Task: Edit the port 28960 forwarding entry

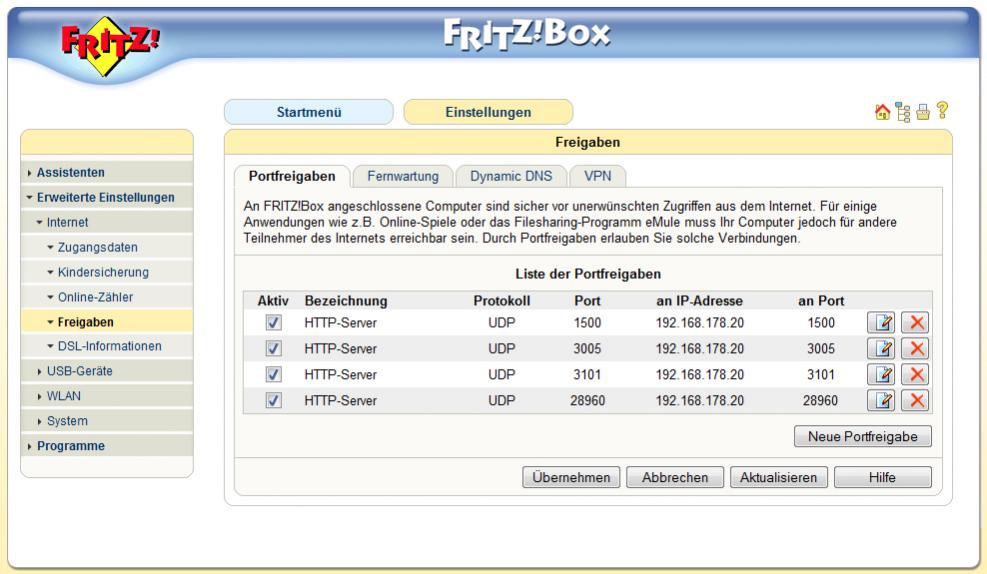Action: (881, 400)
